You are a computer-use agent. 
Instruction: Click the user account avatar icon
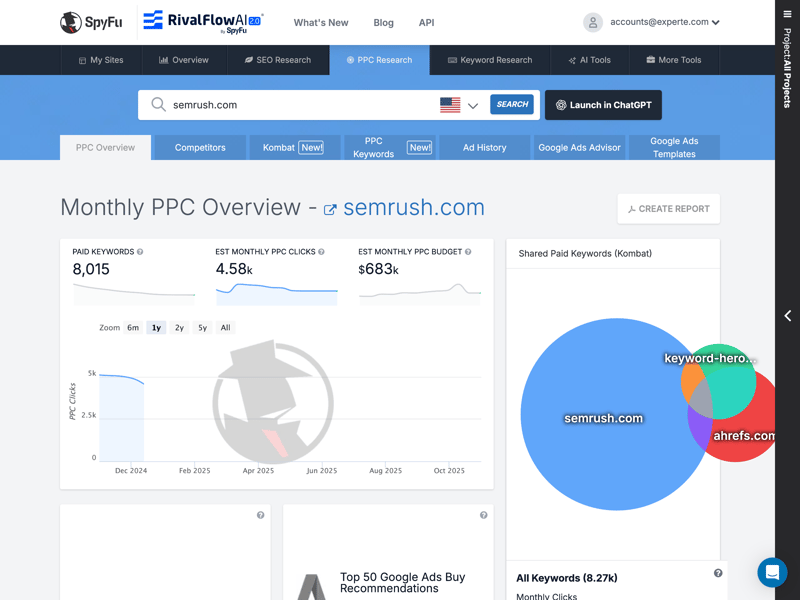[x=593, y=22]
